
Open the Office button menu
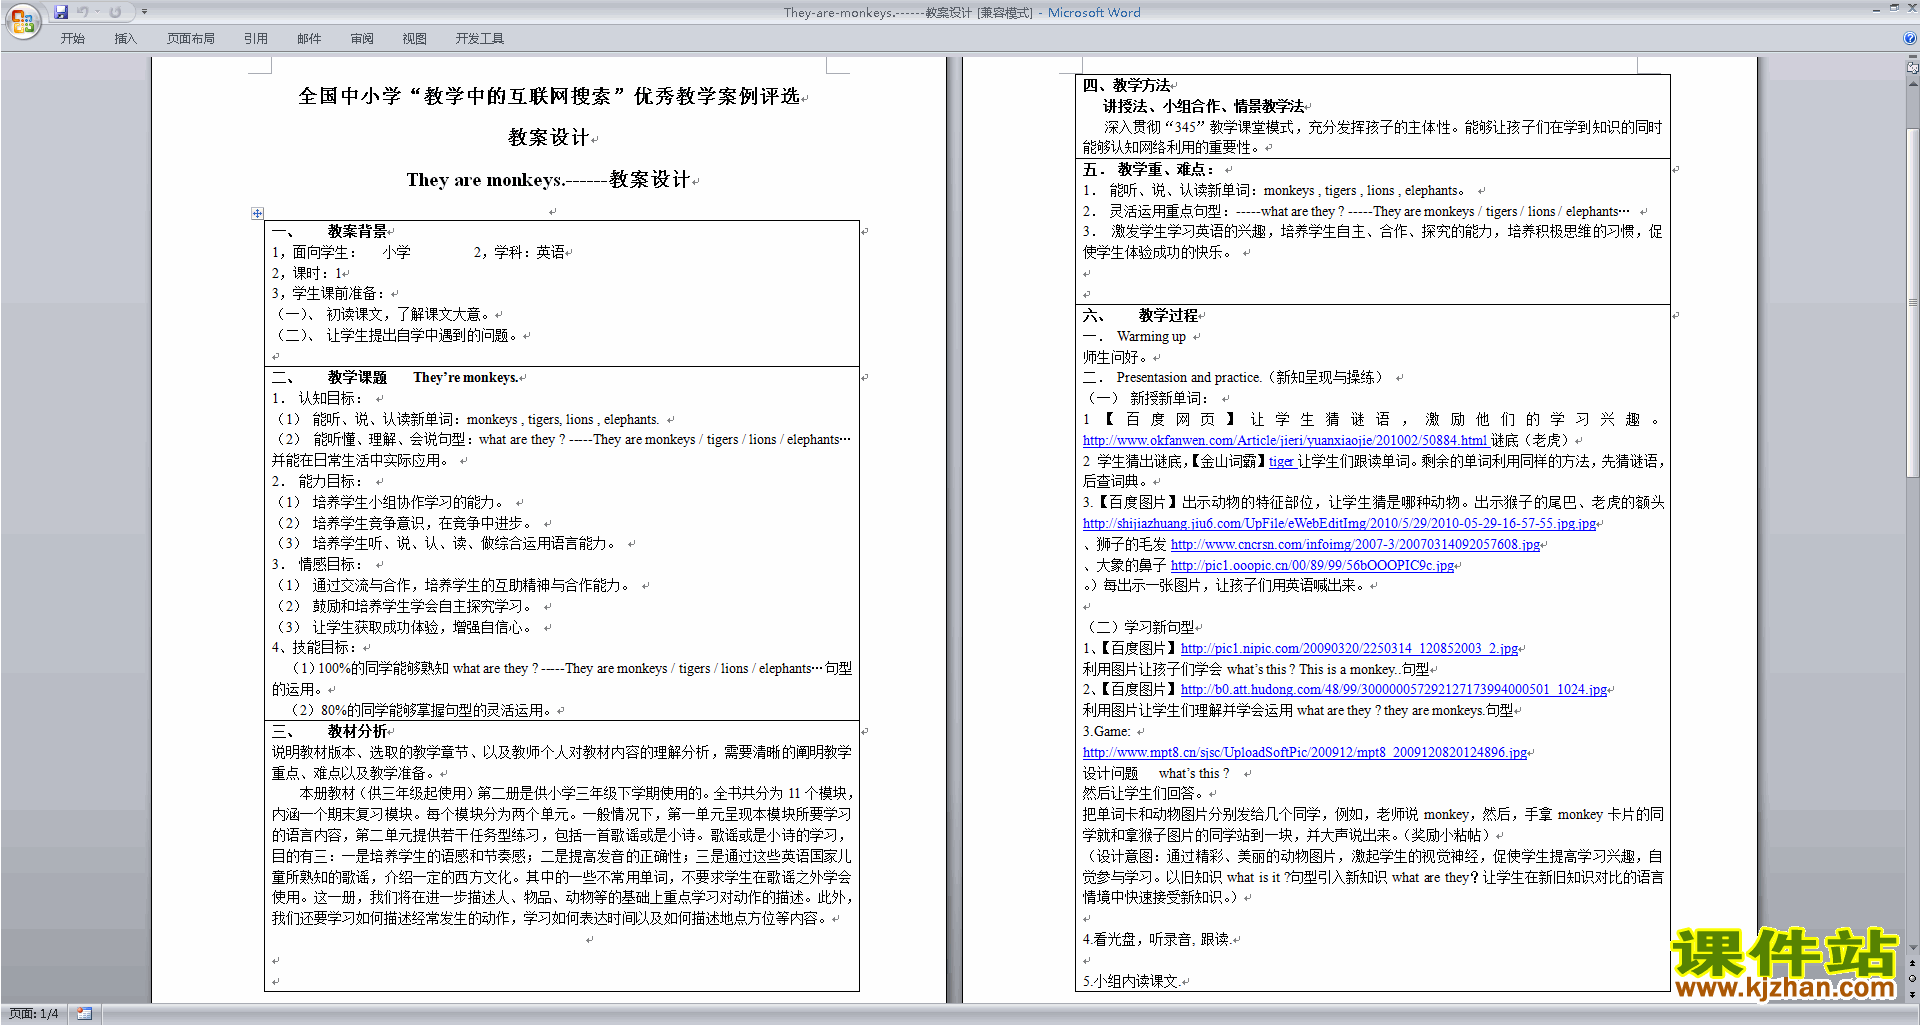(x=22, y=20)
